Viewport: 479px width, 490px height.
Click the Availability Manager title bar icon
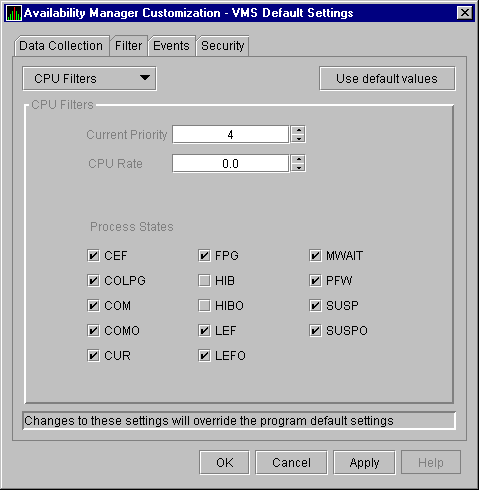14,13
